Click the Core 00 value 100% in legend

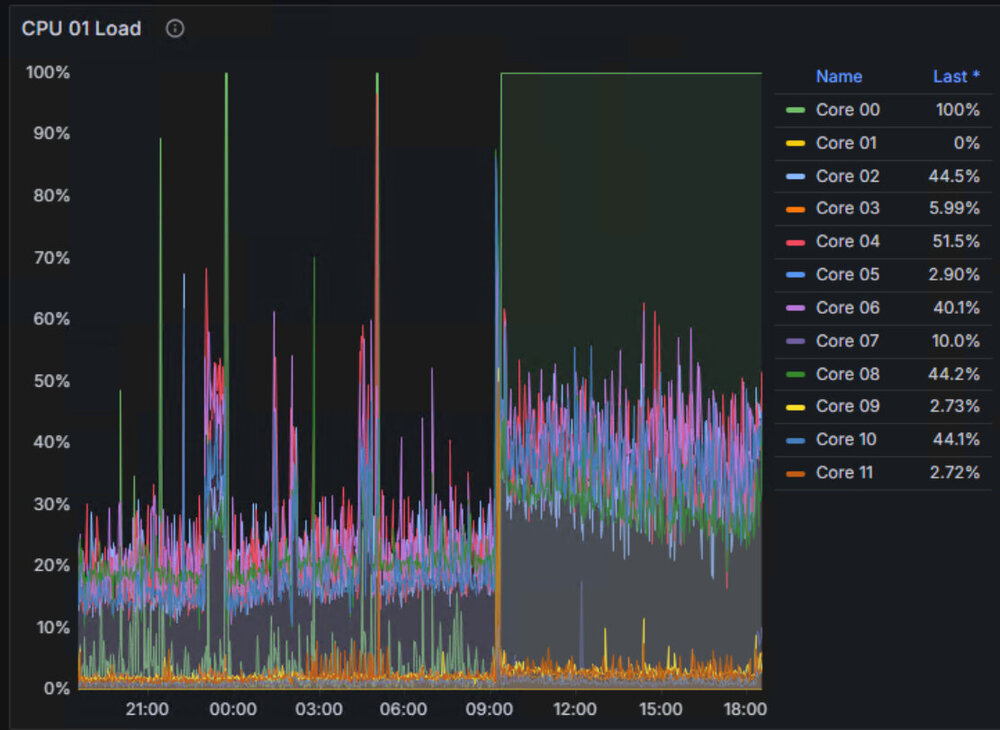[x=957, y=110]
